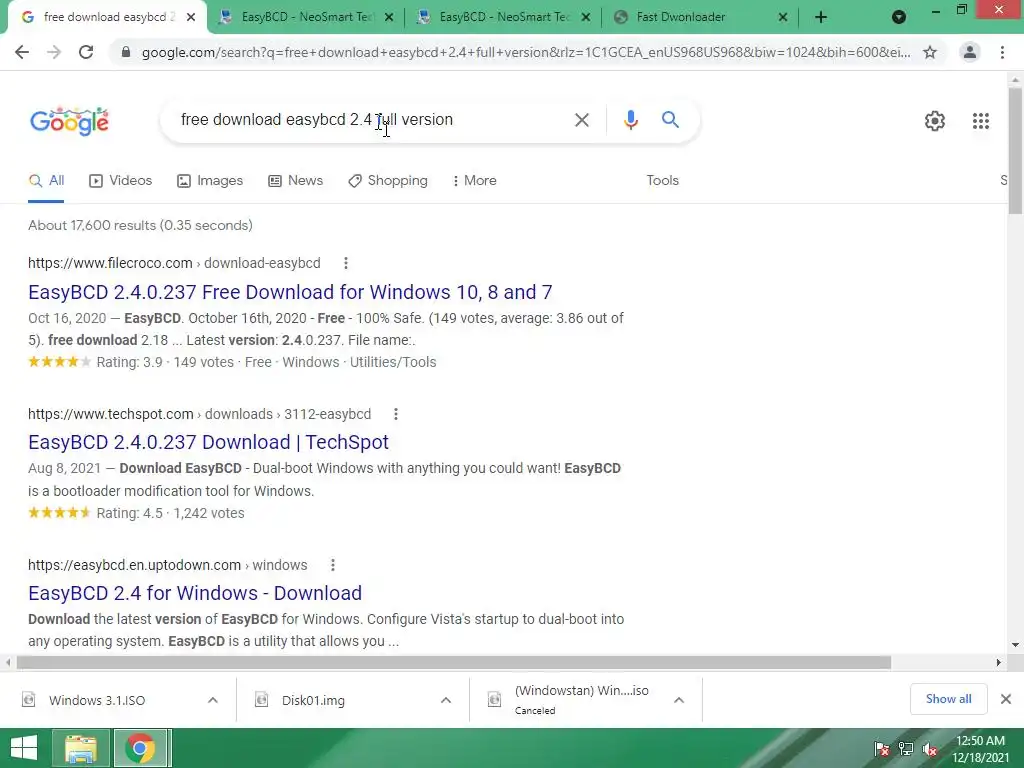Click https://easybcd.en.uptodown.com result URL

click(x=167, y=565)
